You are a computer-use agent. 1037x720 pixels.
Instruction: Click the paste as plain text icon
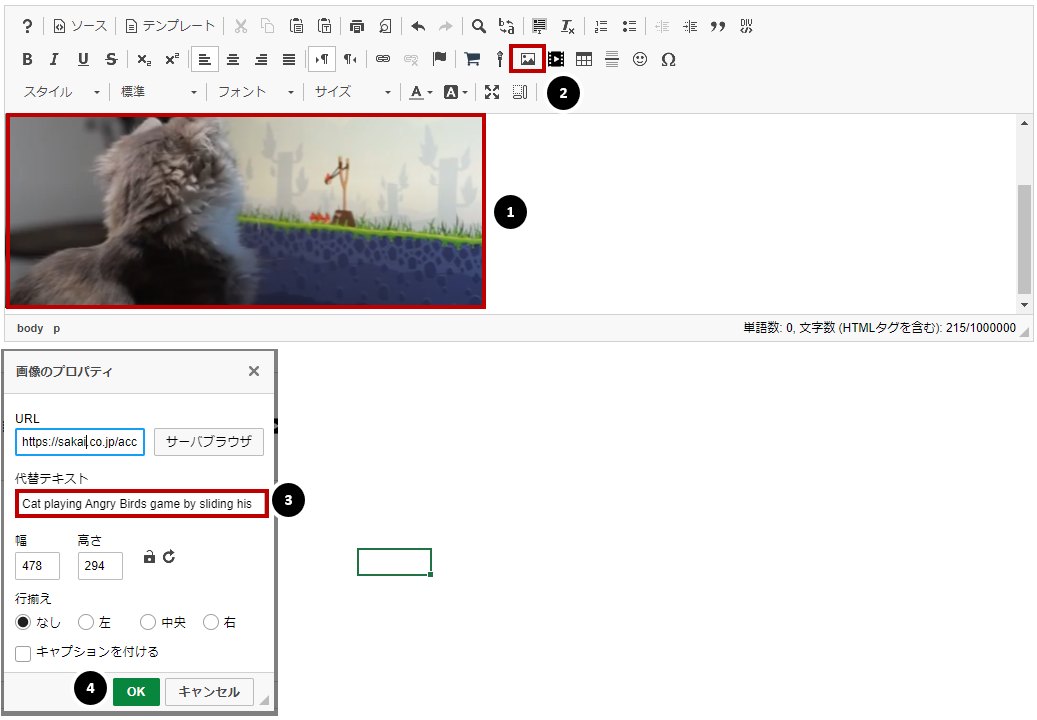[324, 26]
